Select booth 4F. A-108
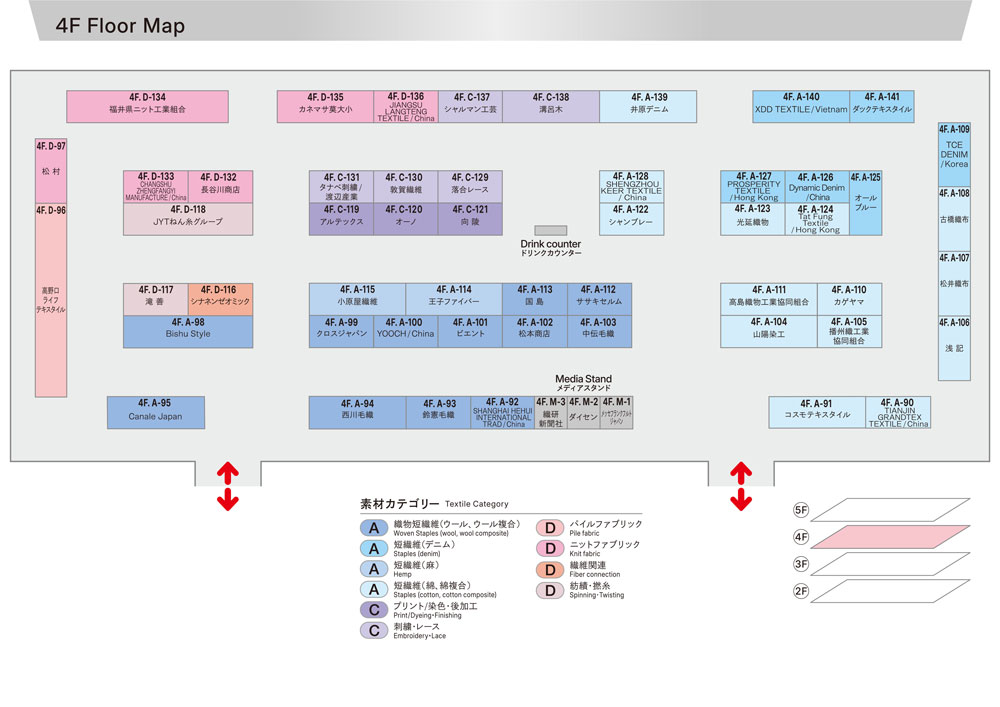This screenshot has width=1000, height=707. click(x=954, y=219)
